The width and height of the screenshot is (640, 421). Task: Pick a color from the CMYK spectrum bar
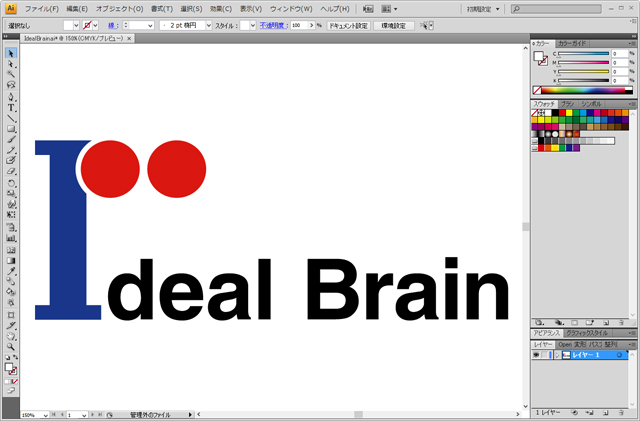pyautogui.click(x=585, y=91)
